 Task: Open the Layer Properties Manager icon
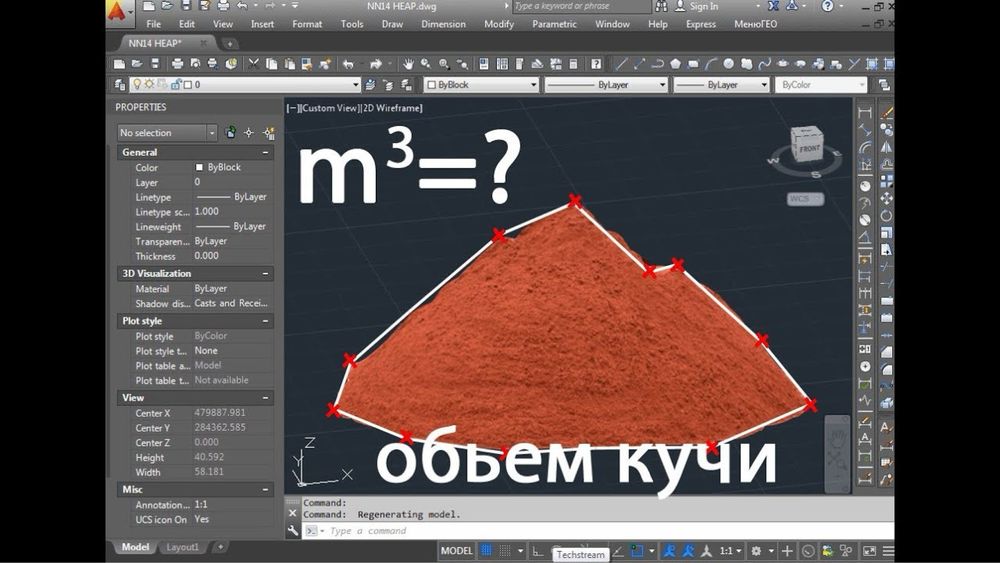pos(119,84)
